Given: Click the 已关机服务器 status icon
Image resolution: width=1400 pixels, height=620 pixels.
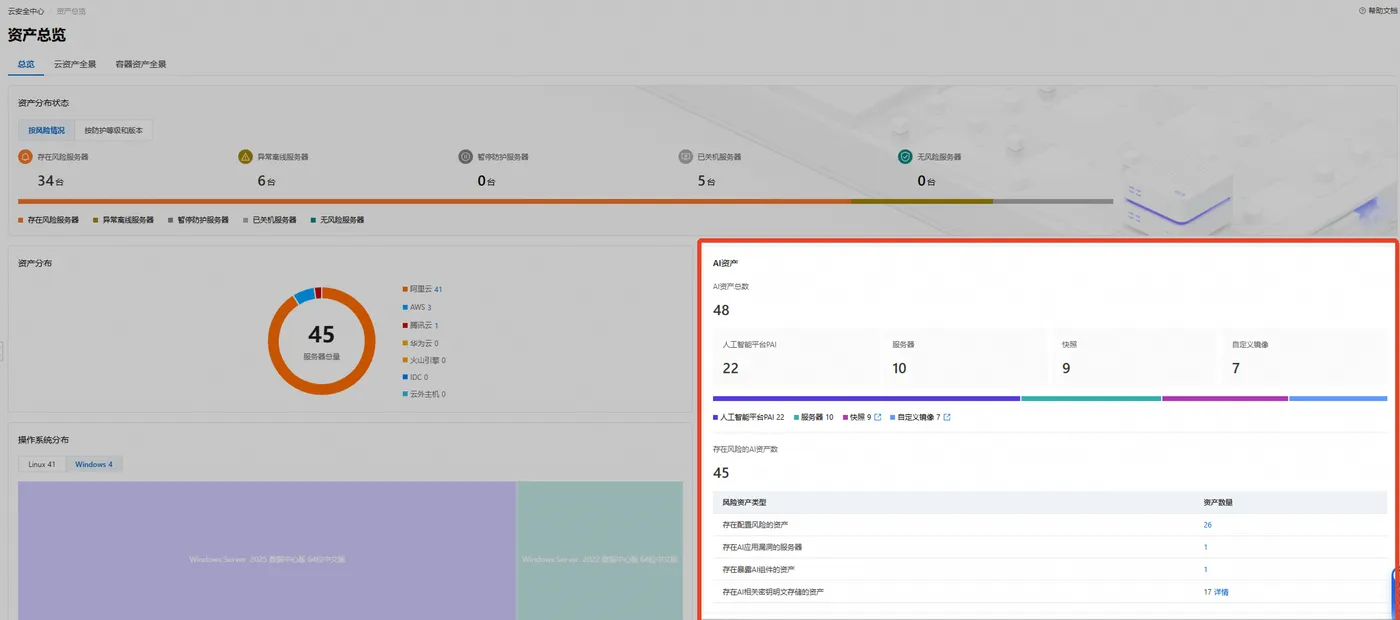Looking at the screenshot, I should pyautogui.click(x=685, y=157).
